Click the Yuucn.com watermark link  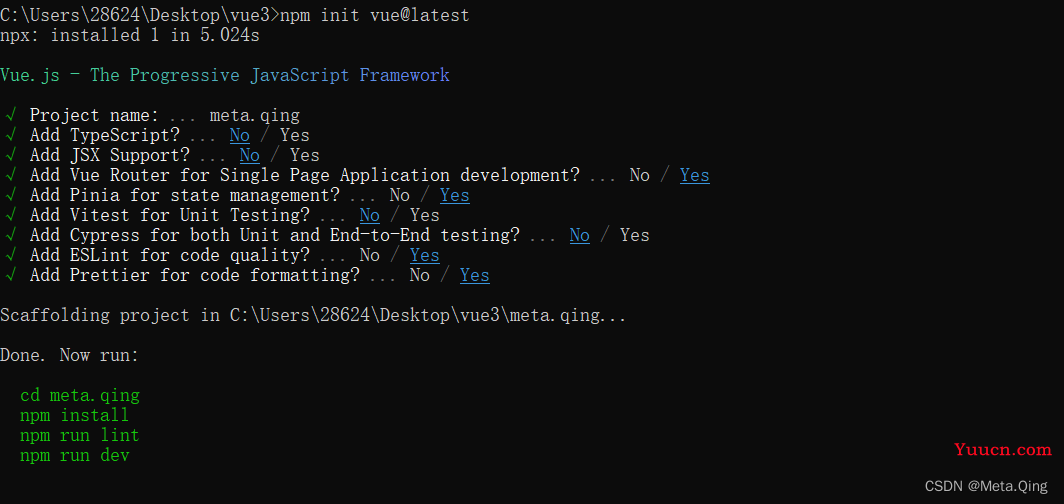[x=1003, y=449]
